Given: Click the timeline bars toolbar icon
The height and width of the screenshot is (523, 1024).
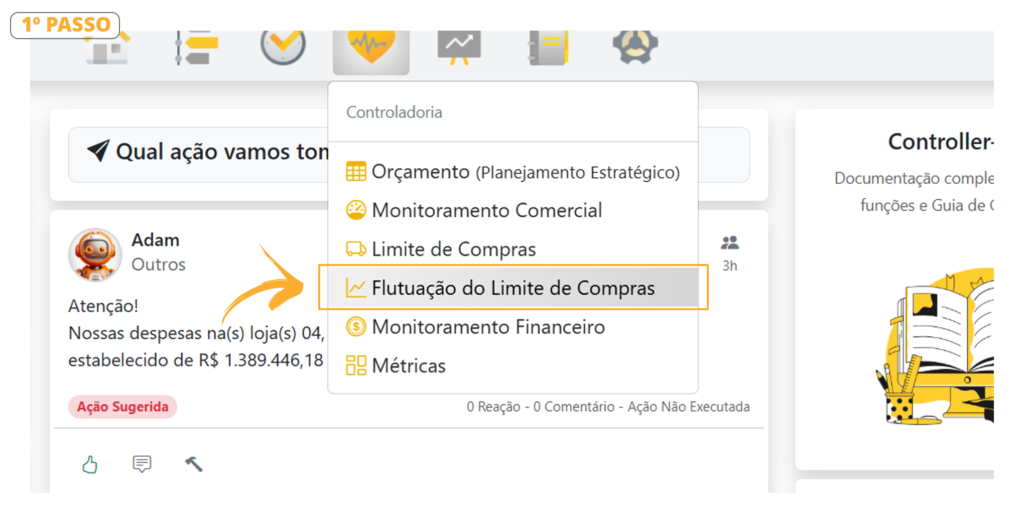Looking at the screenshot, I should pyautogui.click(x=196, y=48).
